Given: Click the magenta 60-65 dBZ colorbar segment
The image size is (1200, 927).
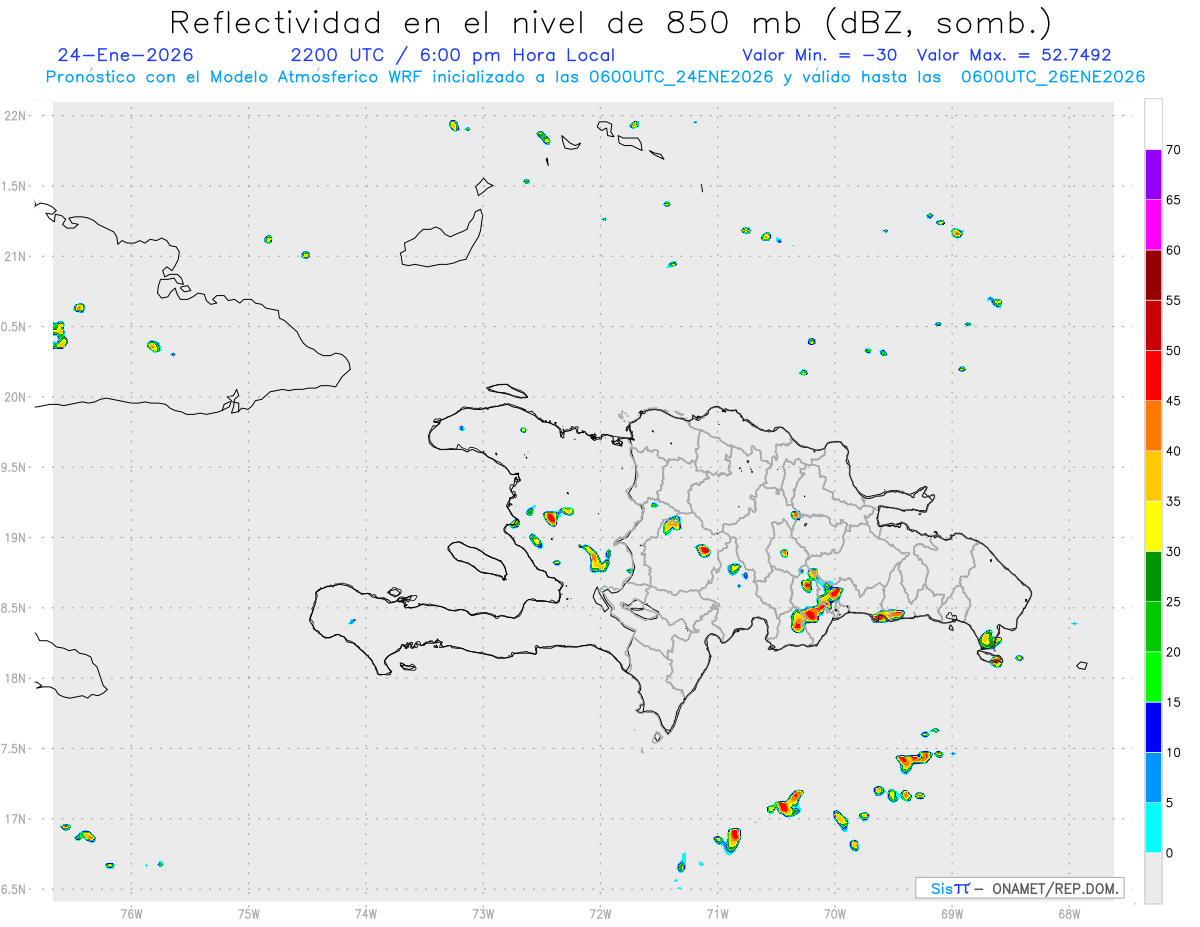Looking at the screenshot, I should [x=1153, y=225].
